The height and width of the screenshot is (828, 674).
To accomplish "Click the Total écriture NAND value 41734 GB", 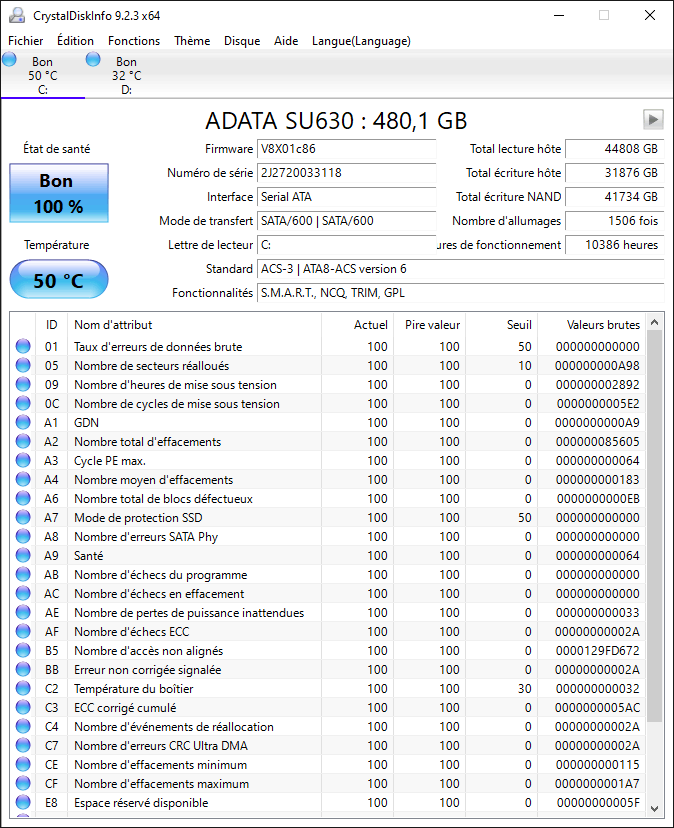I will click(x=615, y=197).
